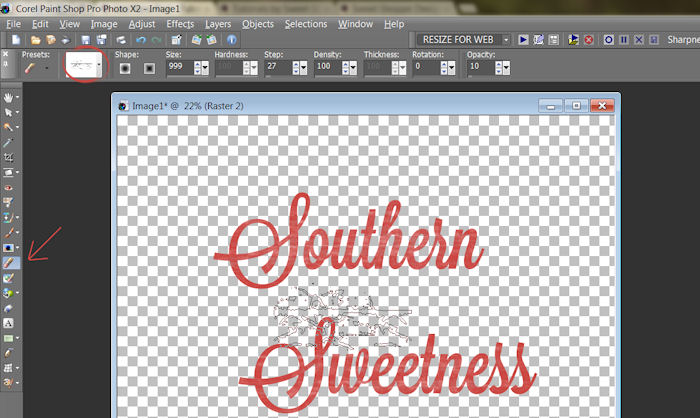
Task: Open the Selections menu
Action: point(305,23)
